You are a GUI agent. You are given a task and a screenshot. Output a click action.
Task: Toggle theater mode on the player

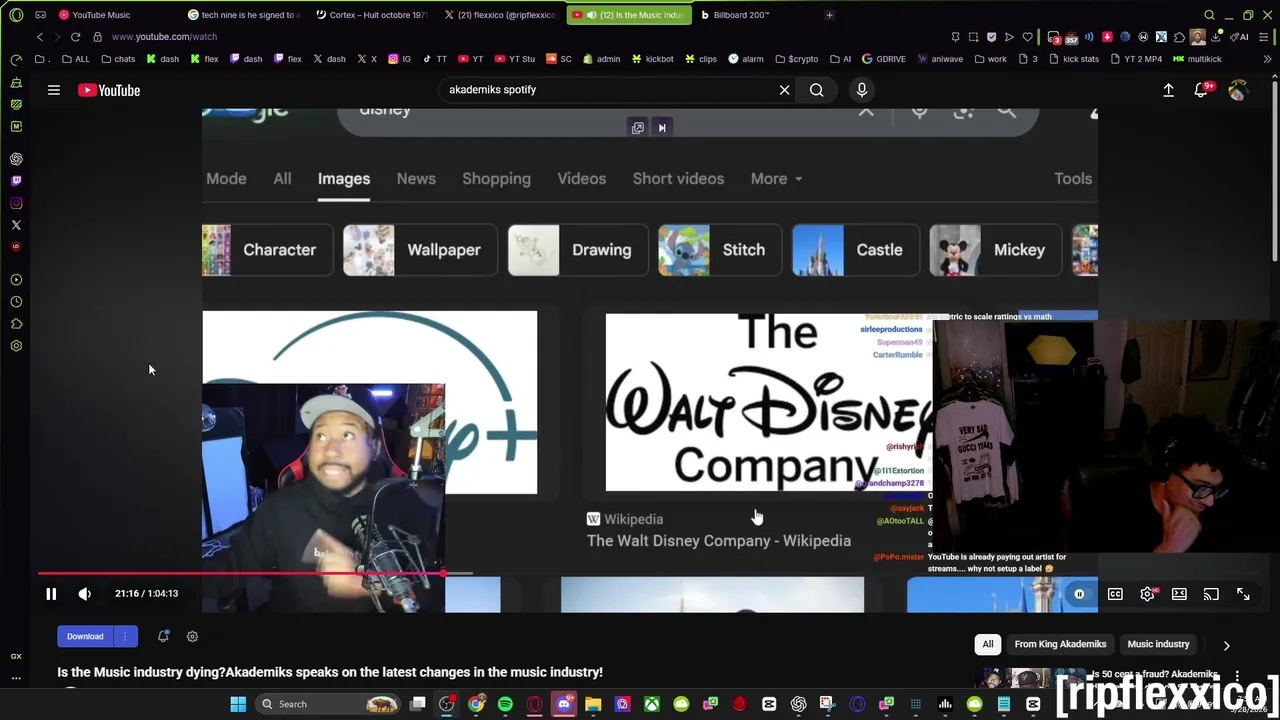[x=1179, y=594]
